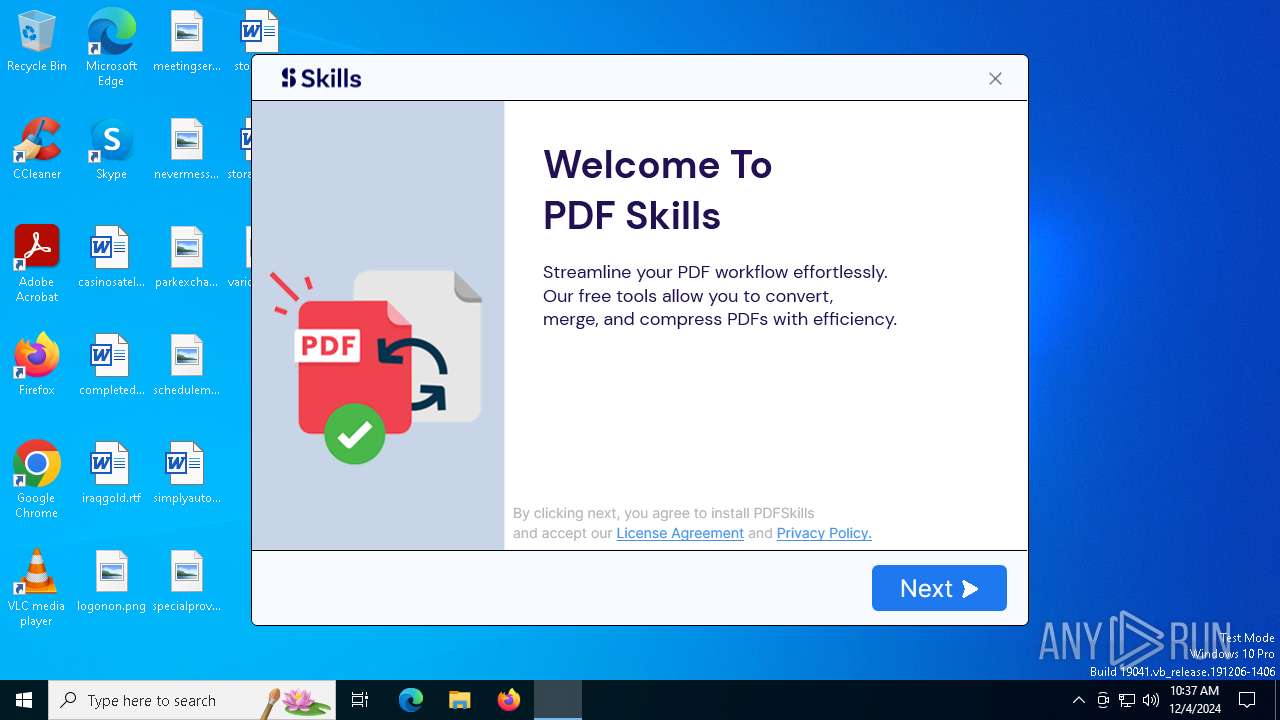This screenshot has width=1280, height=720.
Task: Launch Edge from the taskbar
Action: (x=411, y=700)
